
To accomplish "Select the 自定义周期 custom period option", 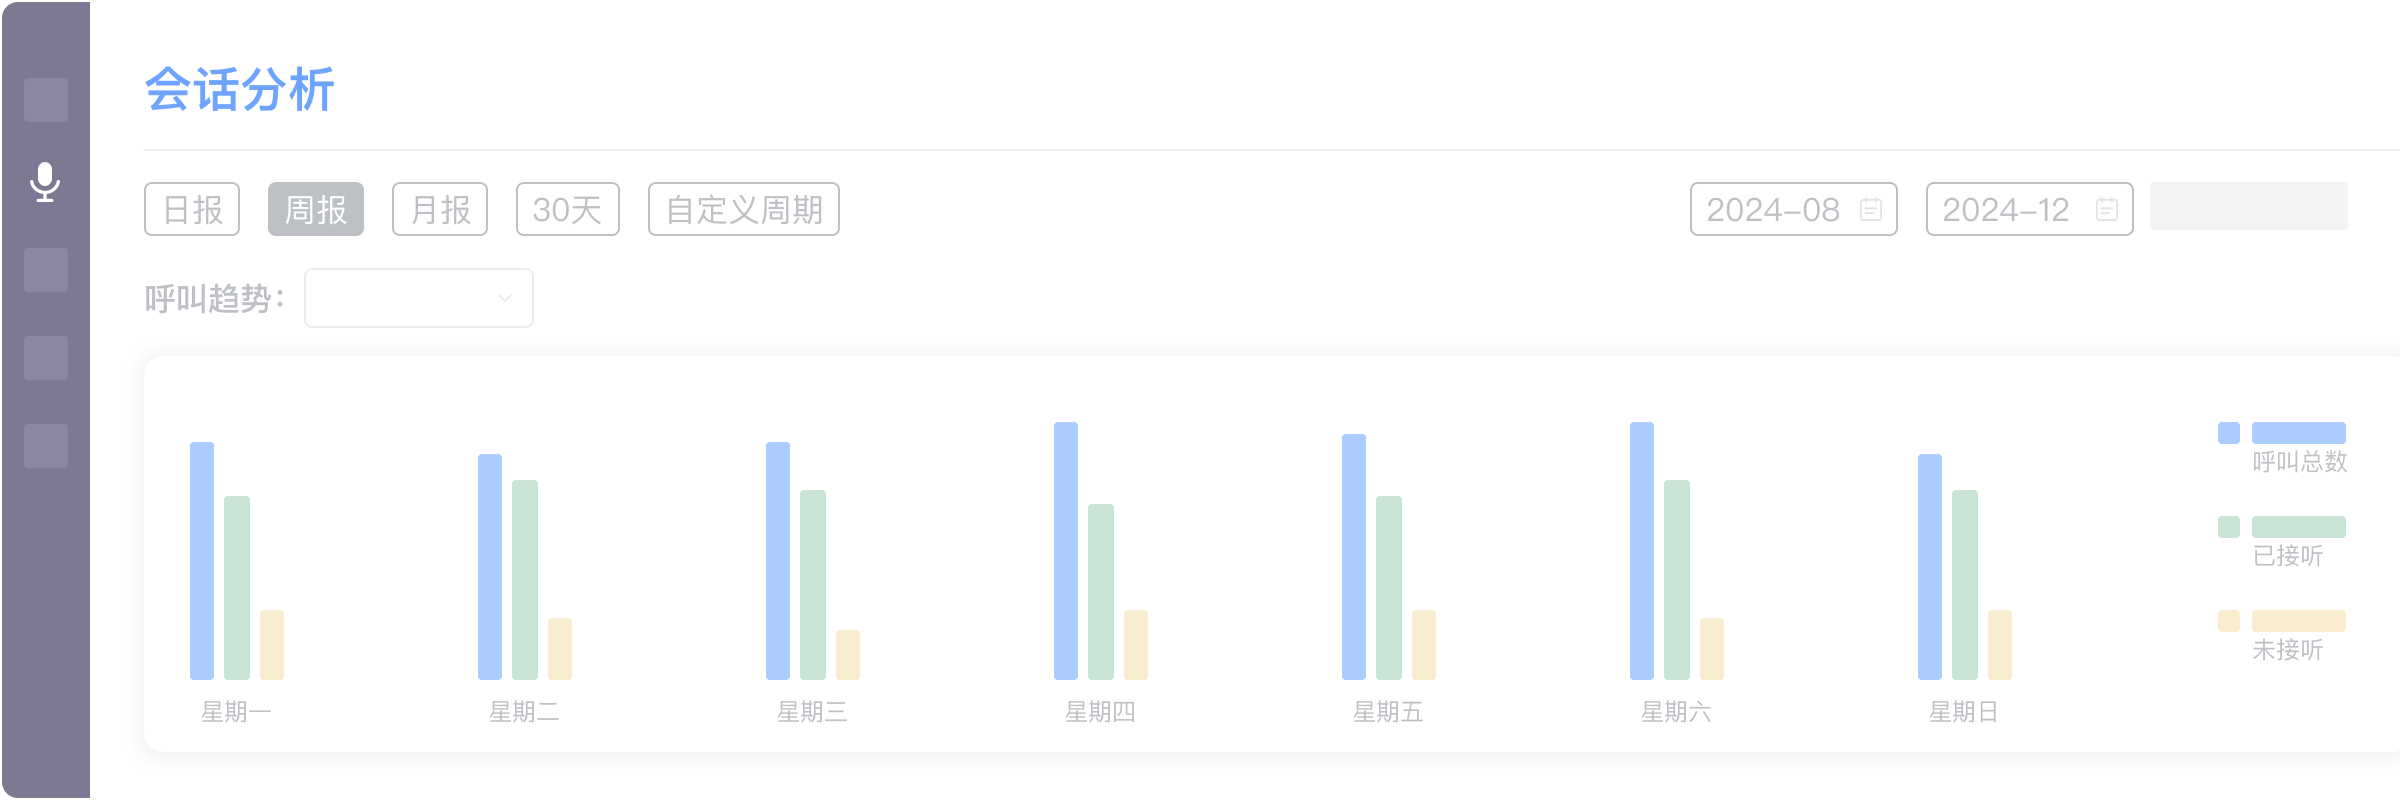I will (x=744, y=209).
